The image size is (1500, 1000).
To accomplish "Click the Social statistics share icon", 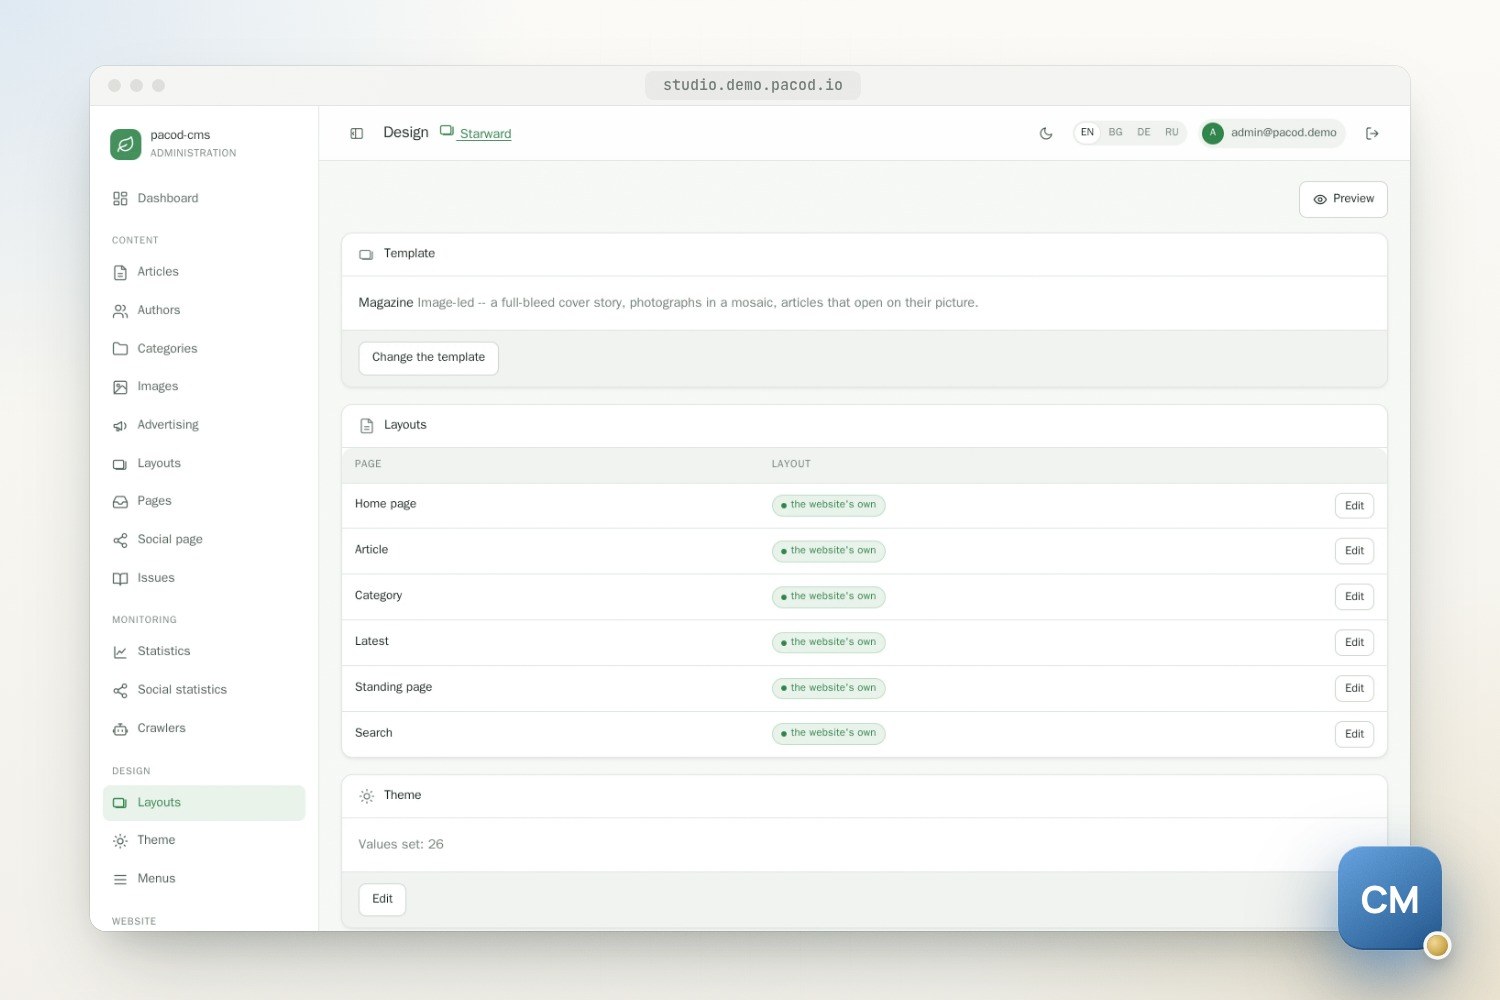I will click(120, 690).
